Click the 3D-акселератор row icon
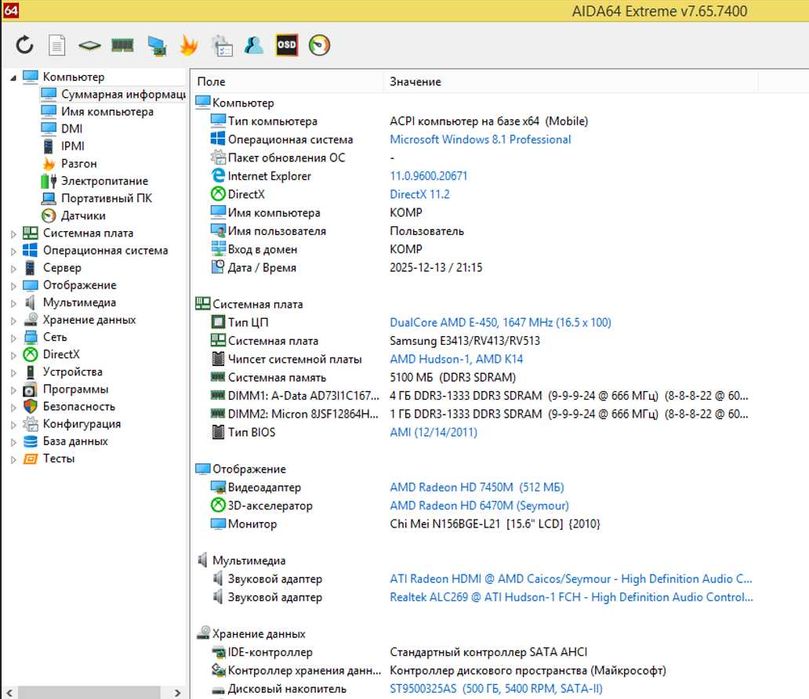 218,505
